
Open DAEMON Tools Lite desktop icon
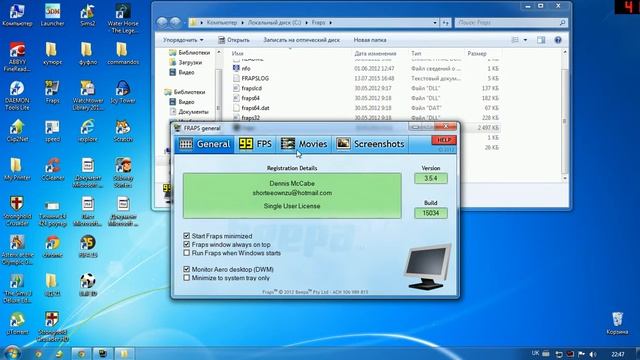click(x=17, y=96)
